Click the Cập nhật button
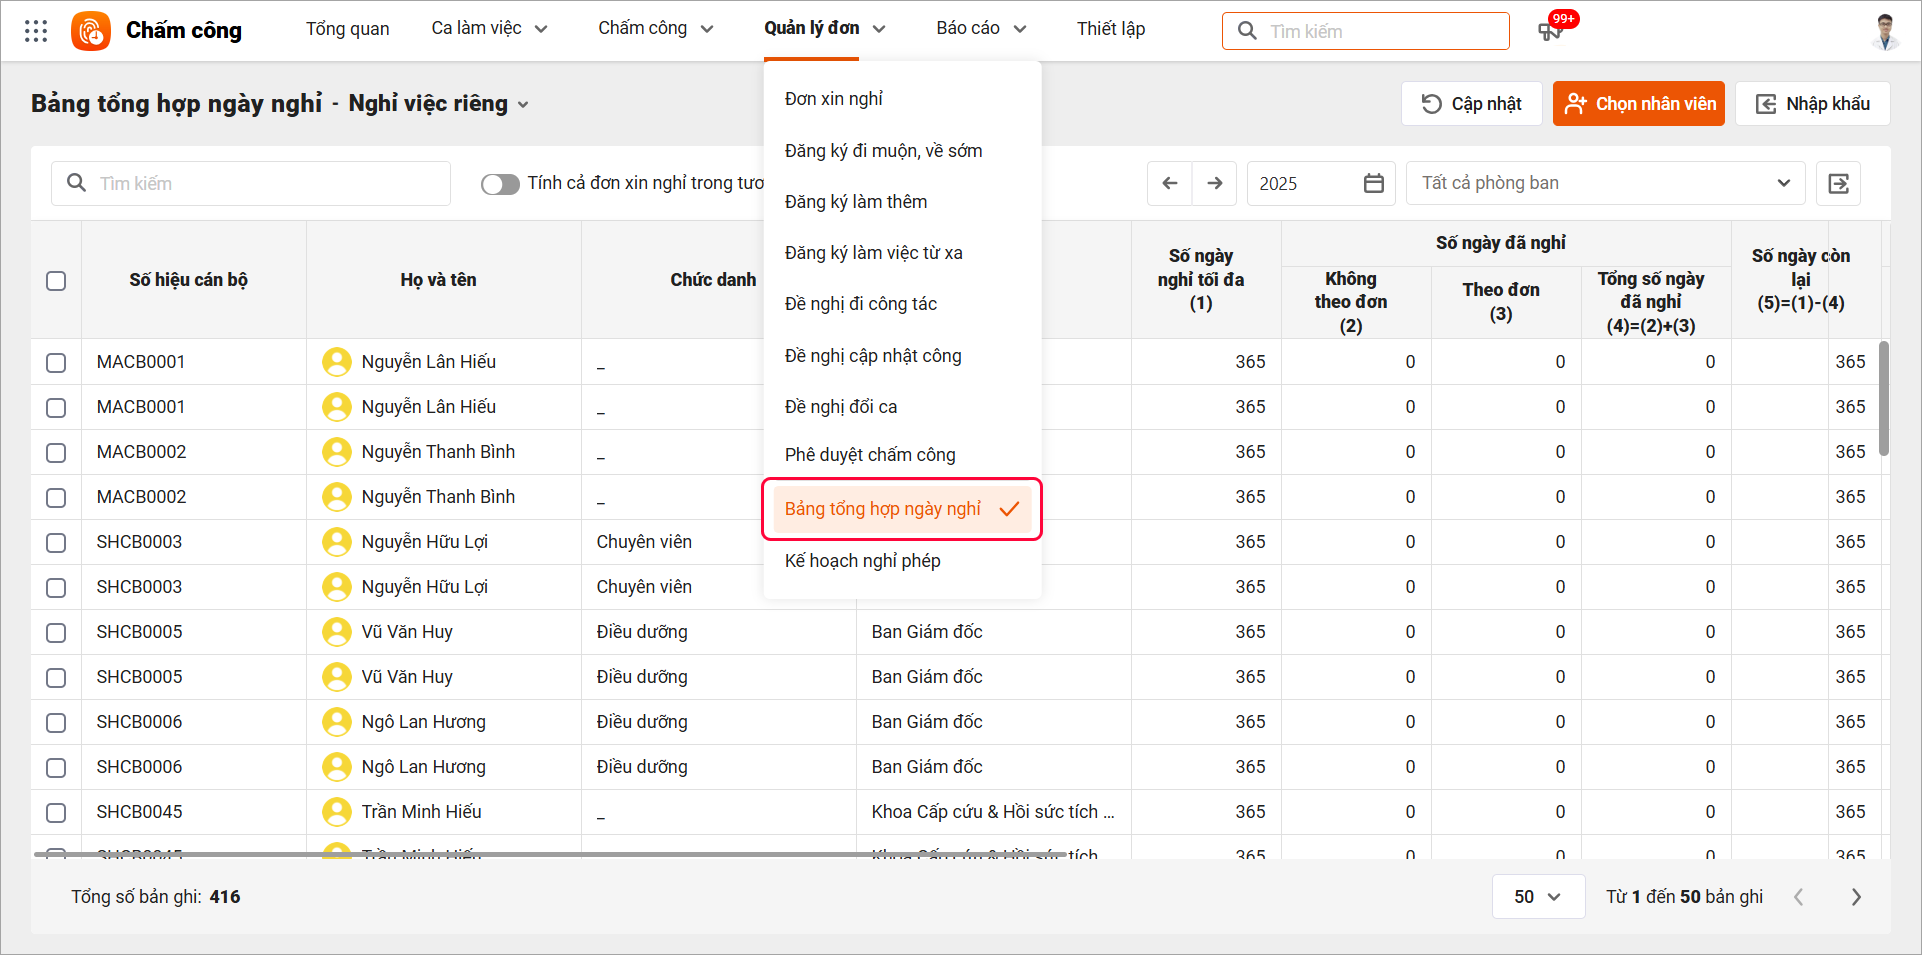This screenshot has width=1922, height=955. [x=1471, y=104]
